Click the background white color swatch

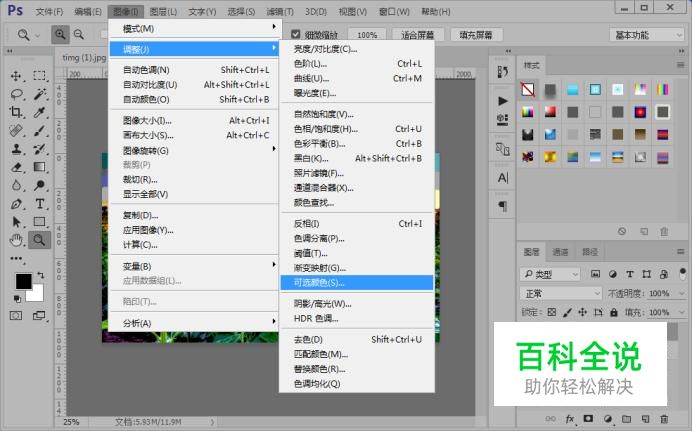pos(37,295)
